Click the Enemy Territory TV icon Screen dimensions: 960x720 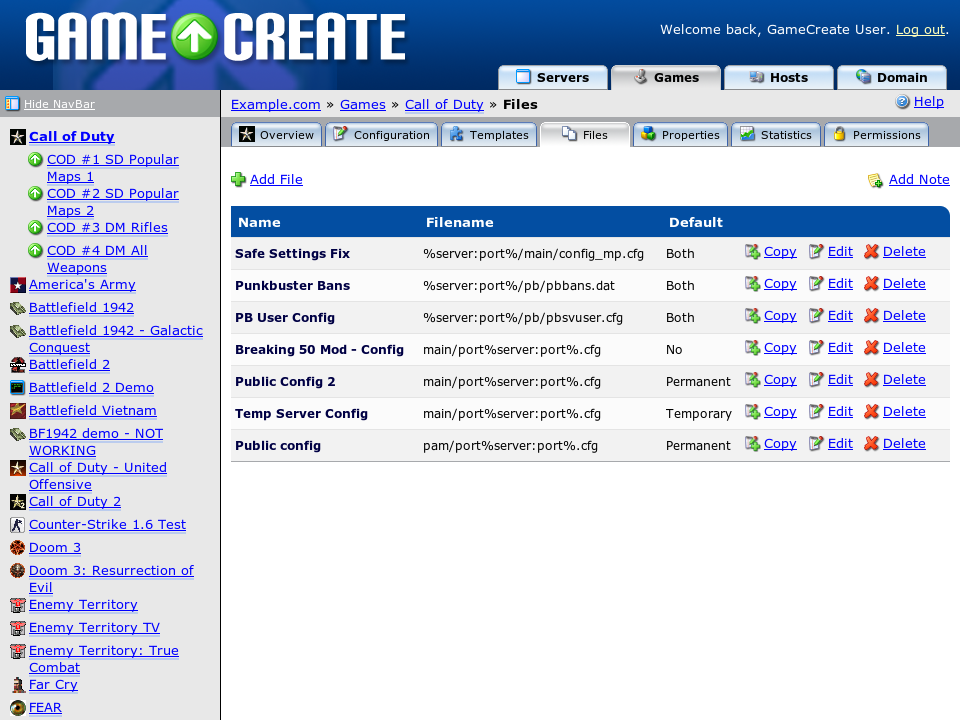(18, 628)
